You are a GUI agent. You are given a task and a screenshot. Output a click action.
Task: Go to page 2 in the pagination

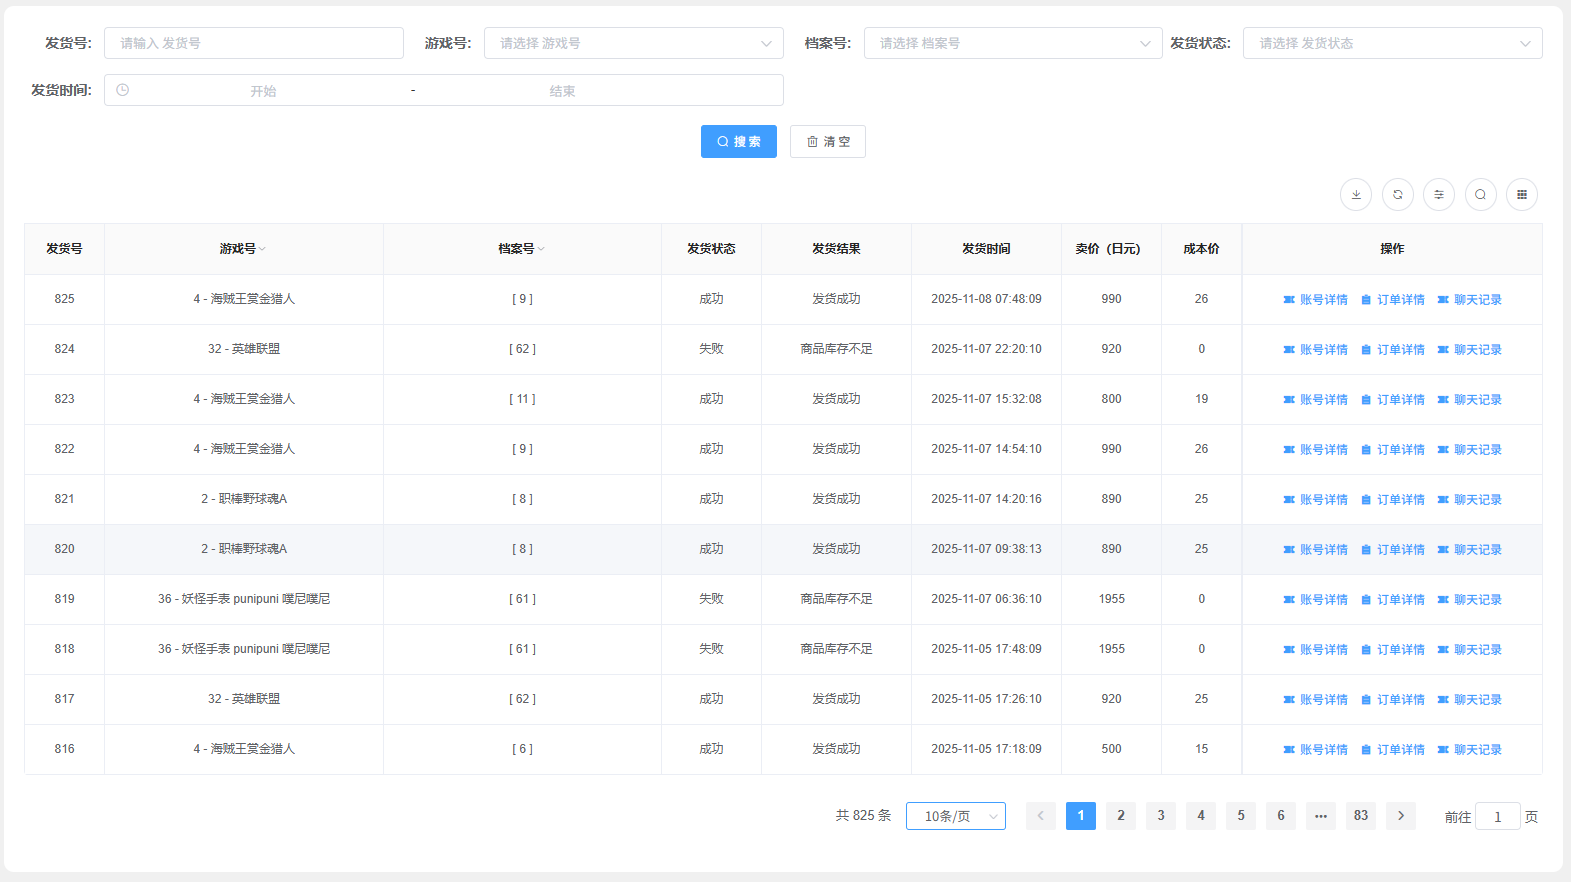(1121, 816)
